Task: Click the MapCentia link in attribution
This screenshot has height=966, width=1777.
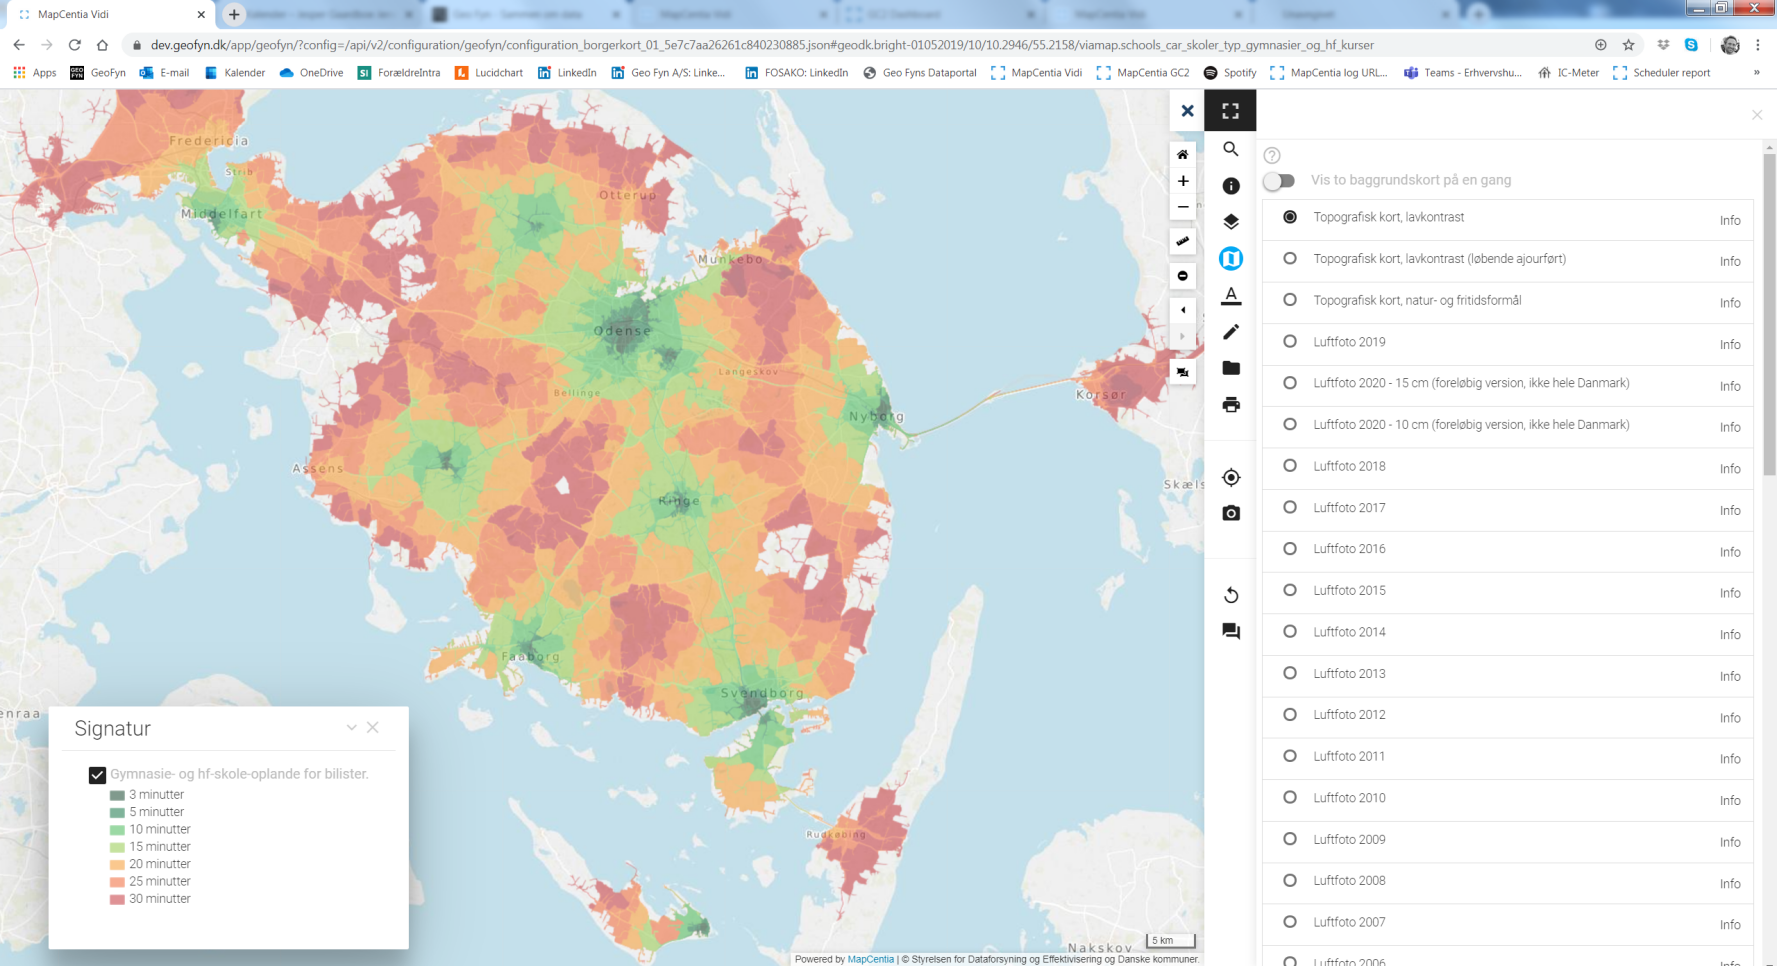Action: coord(870,959)
